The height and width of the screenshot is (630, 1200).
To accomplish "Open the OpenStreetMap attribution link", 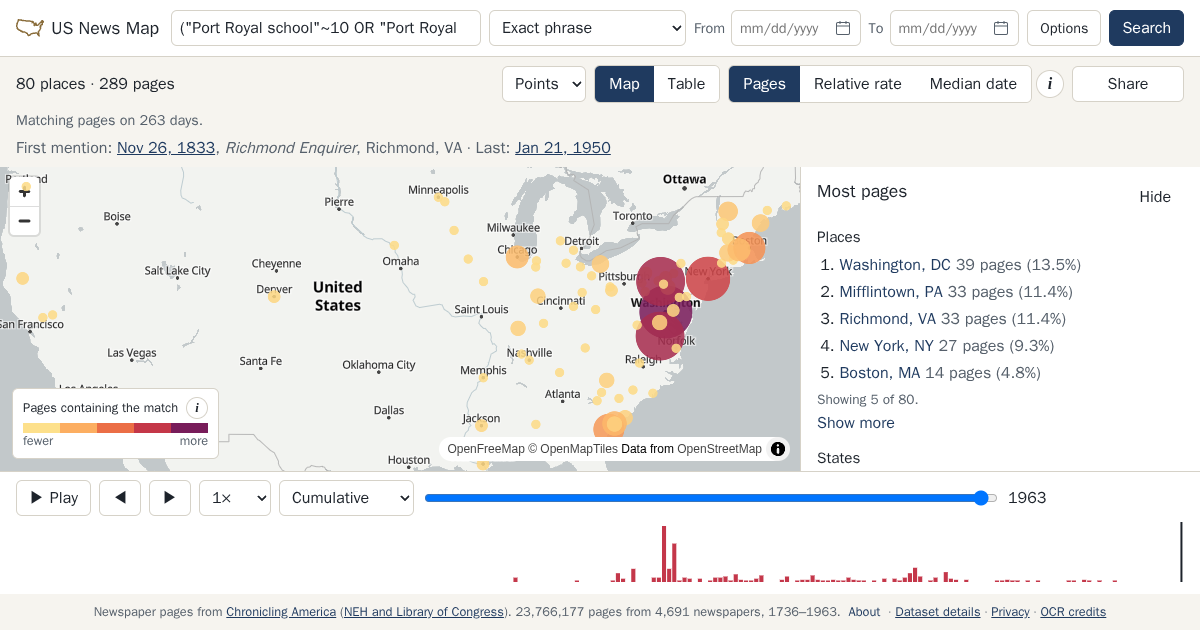I will point(719,449).
